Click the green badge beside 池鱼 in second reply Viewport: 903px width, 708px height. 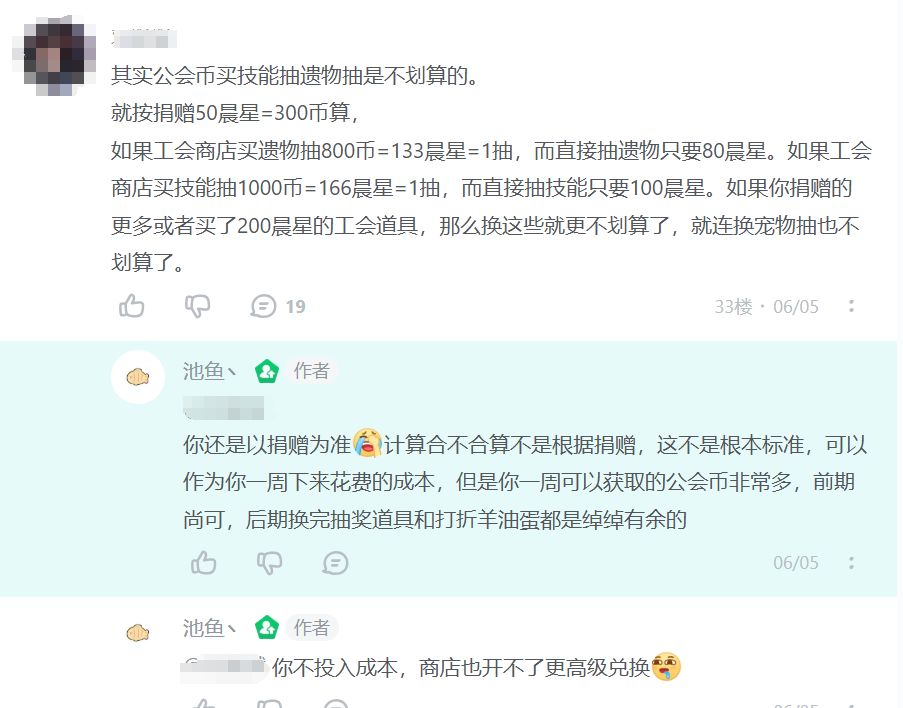click(x=267, y=627)
